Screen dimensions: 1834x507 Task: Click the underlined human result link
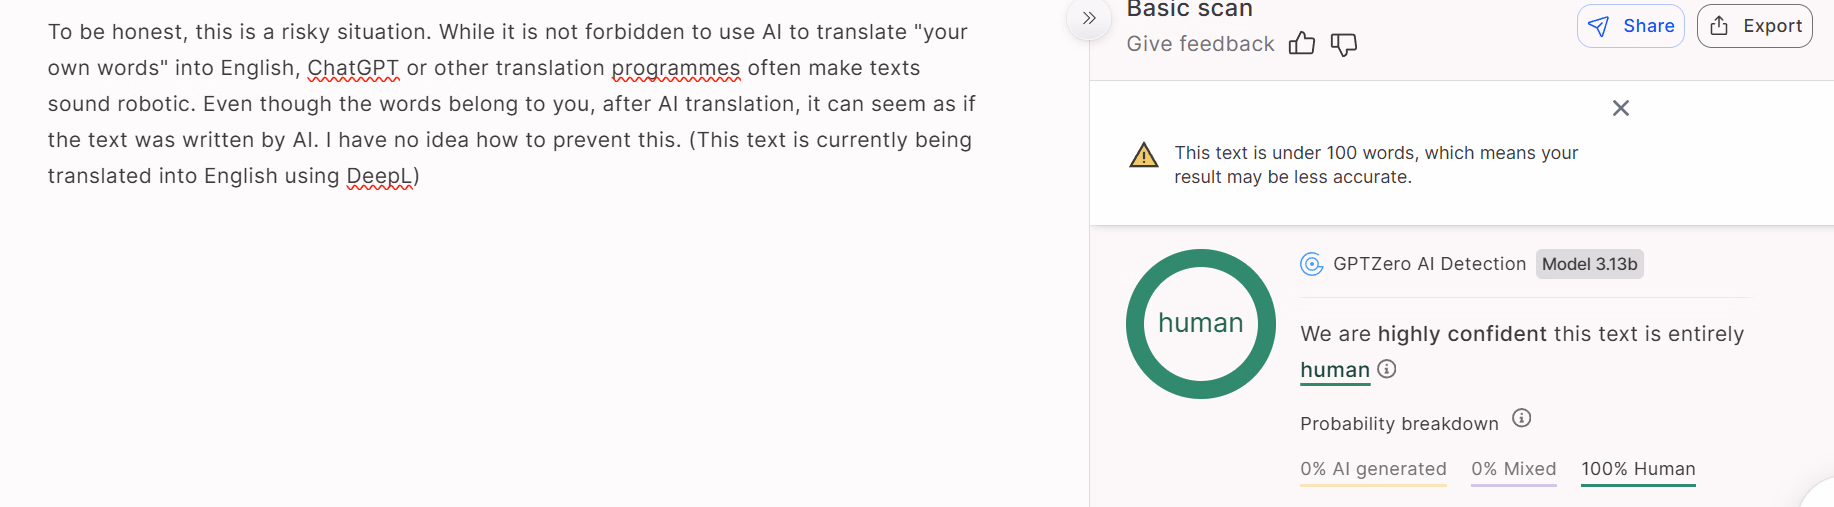pyautogui.click(x=1335, y=370)
